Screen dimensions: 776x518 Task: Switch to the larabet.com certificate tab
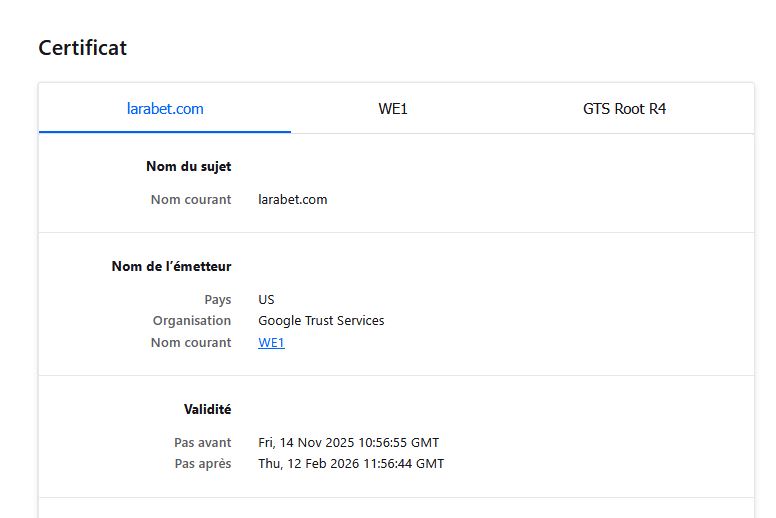pyautogui.click(x=165, y=108)
